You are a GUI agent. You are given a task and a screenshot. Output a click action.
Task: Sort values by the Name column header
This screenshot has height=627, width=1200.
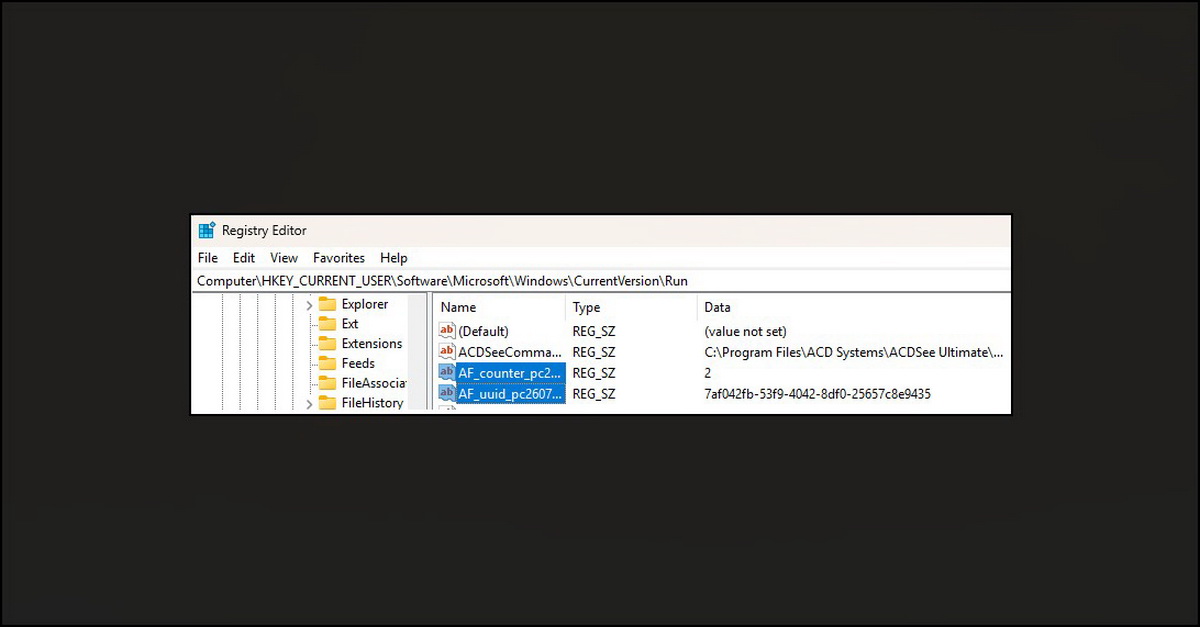click(x=500, y=308)
